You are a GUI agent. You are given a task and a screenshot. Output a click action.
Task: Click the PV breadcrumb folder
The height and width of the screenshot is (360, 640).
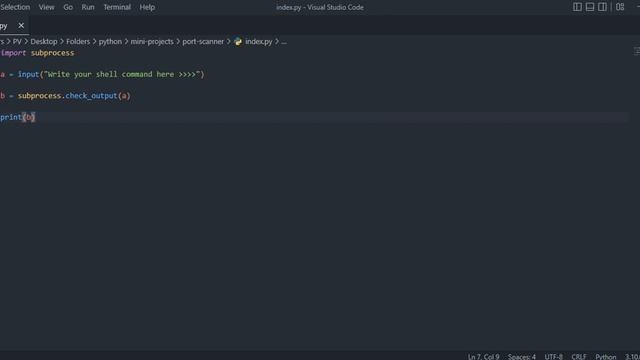tap(17, 42)
